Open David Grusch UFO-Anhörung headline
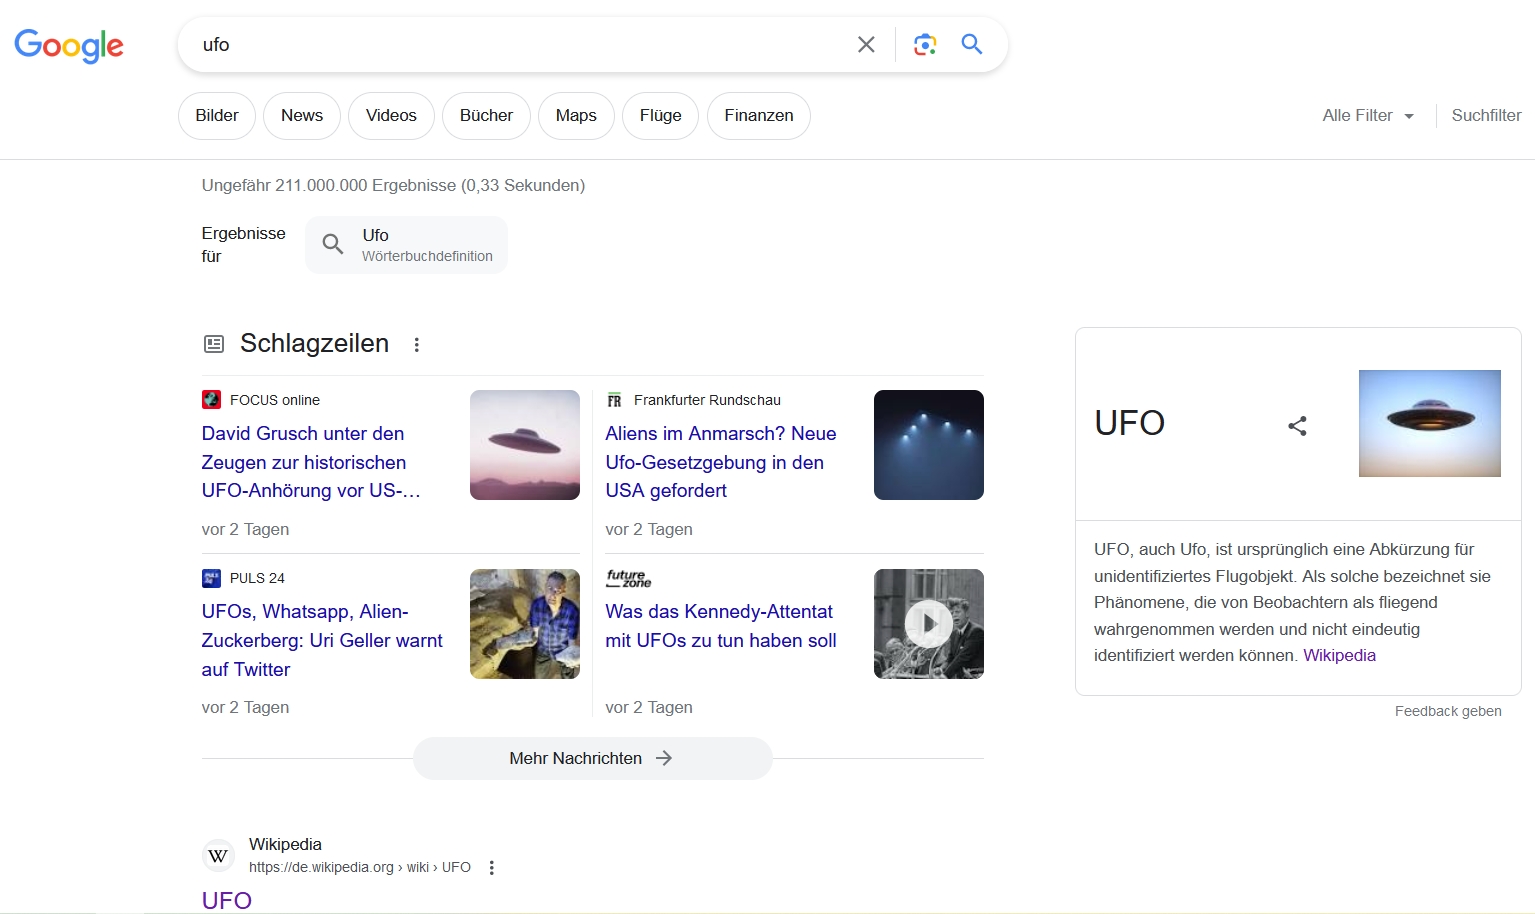The width and height of the screenshot is (1535, 914). [x=311, y=462]
